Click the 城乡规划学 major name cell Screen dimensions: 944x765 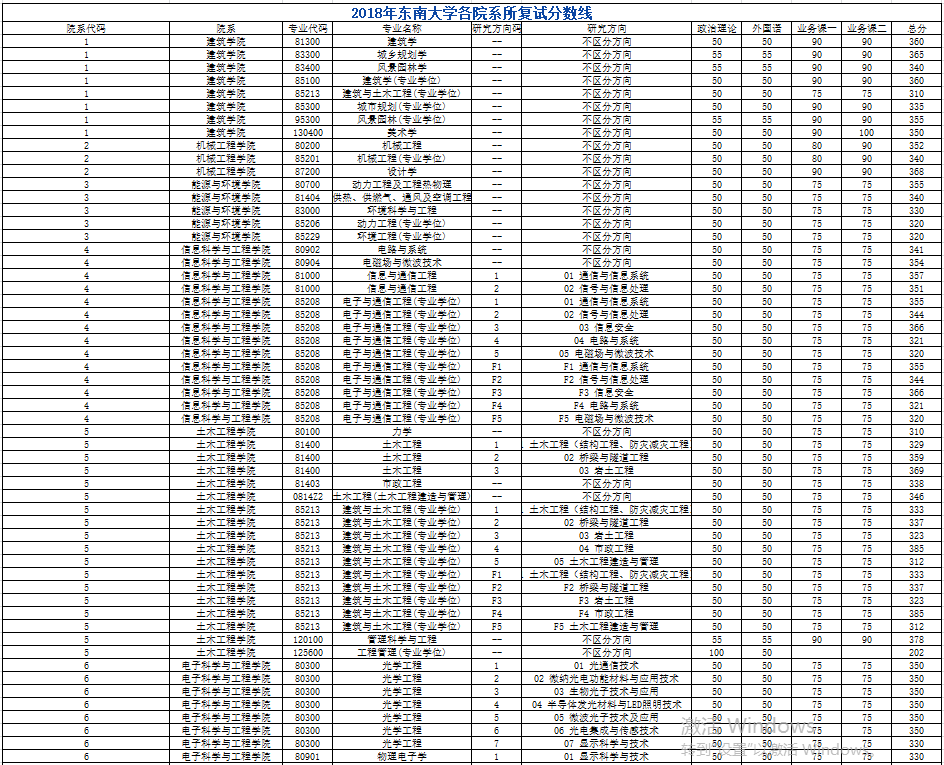click(402, 55)
